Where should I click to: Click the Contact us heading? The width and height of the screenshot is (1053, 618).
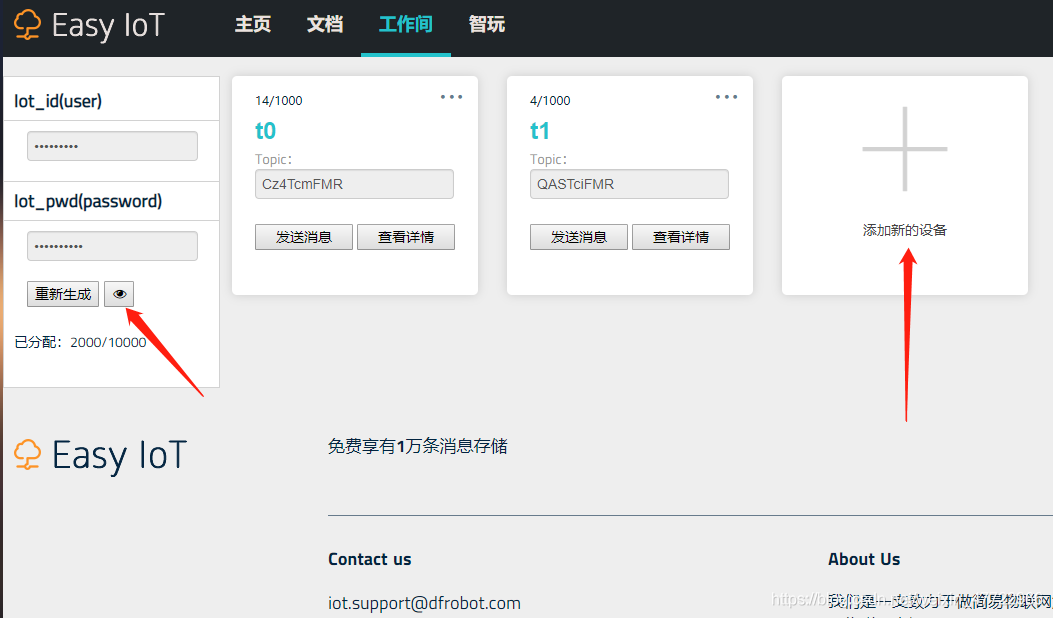369,559
